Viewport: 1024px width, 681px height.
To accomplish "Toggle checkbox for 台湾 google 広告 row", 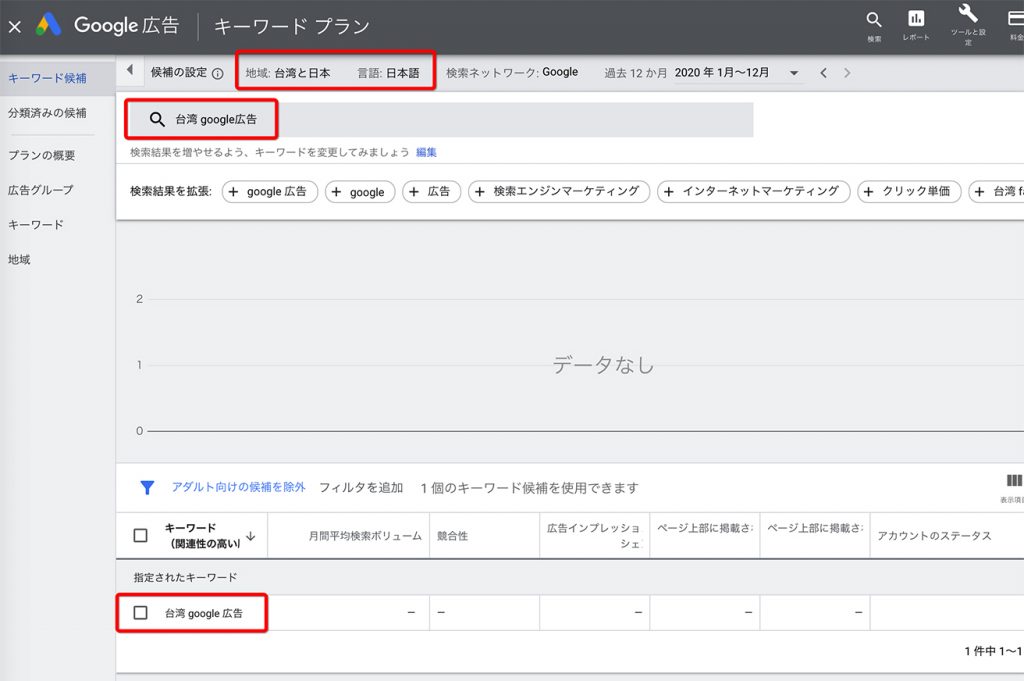I will point(140,612).
